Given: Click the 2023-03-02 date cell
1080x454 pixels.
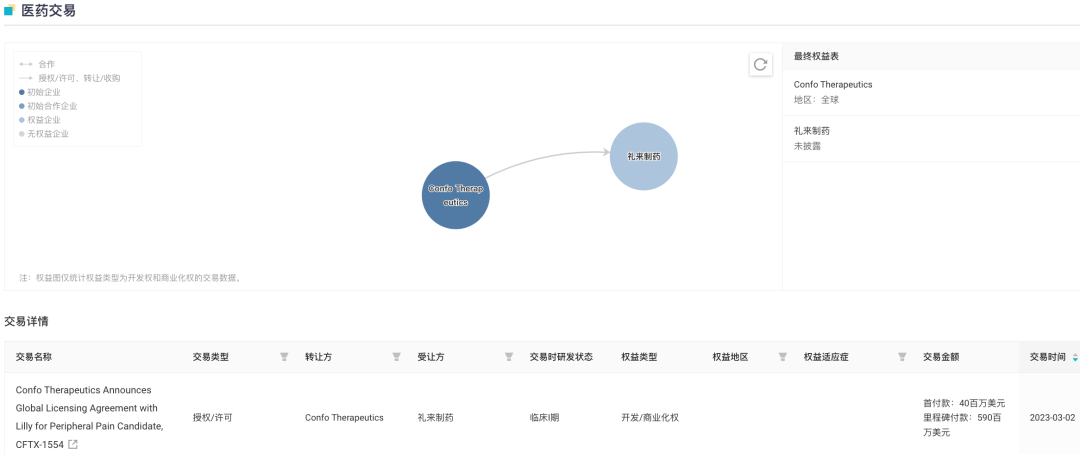Looking at the screenshot, I should [x=1052, y=417].
